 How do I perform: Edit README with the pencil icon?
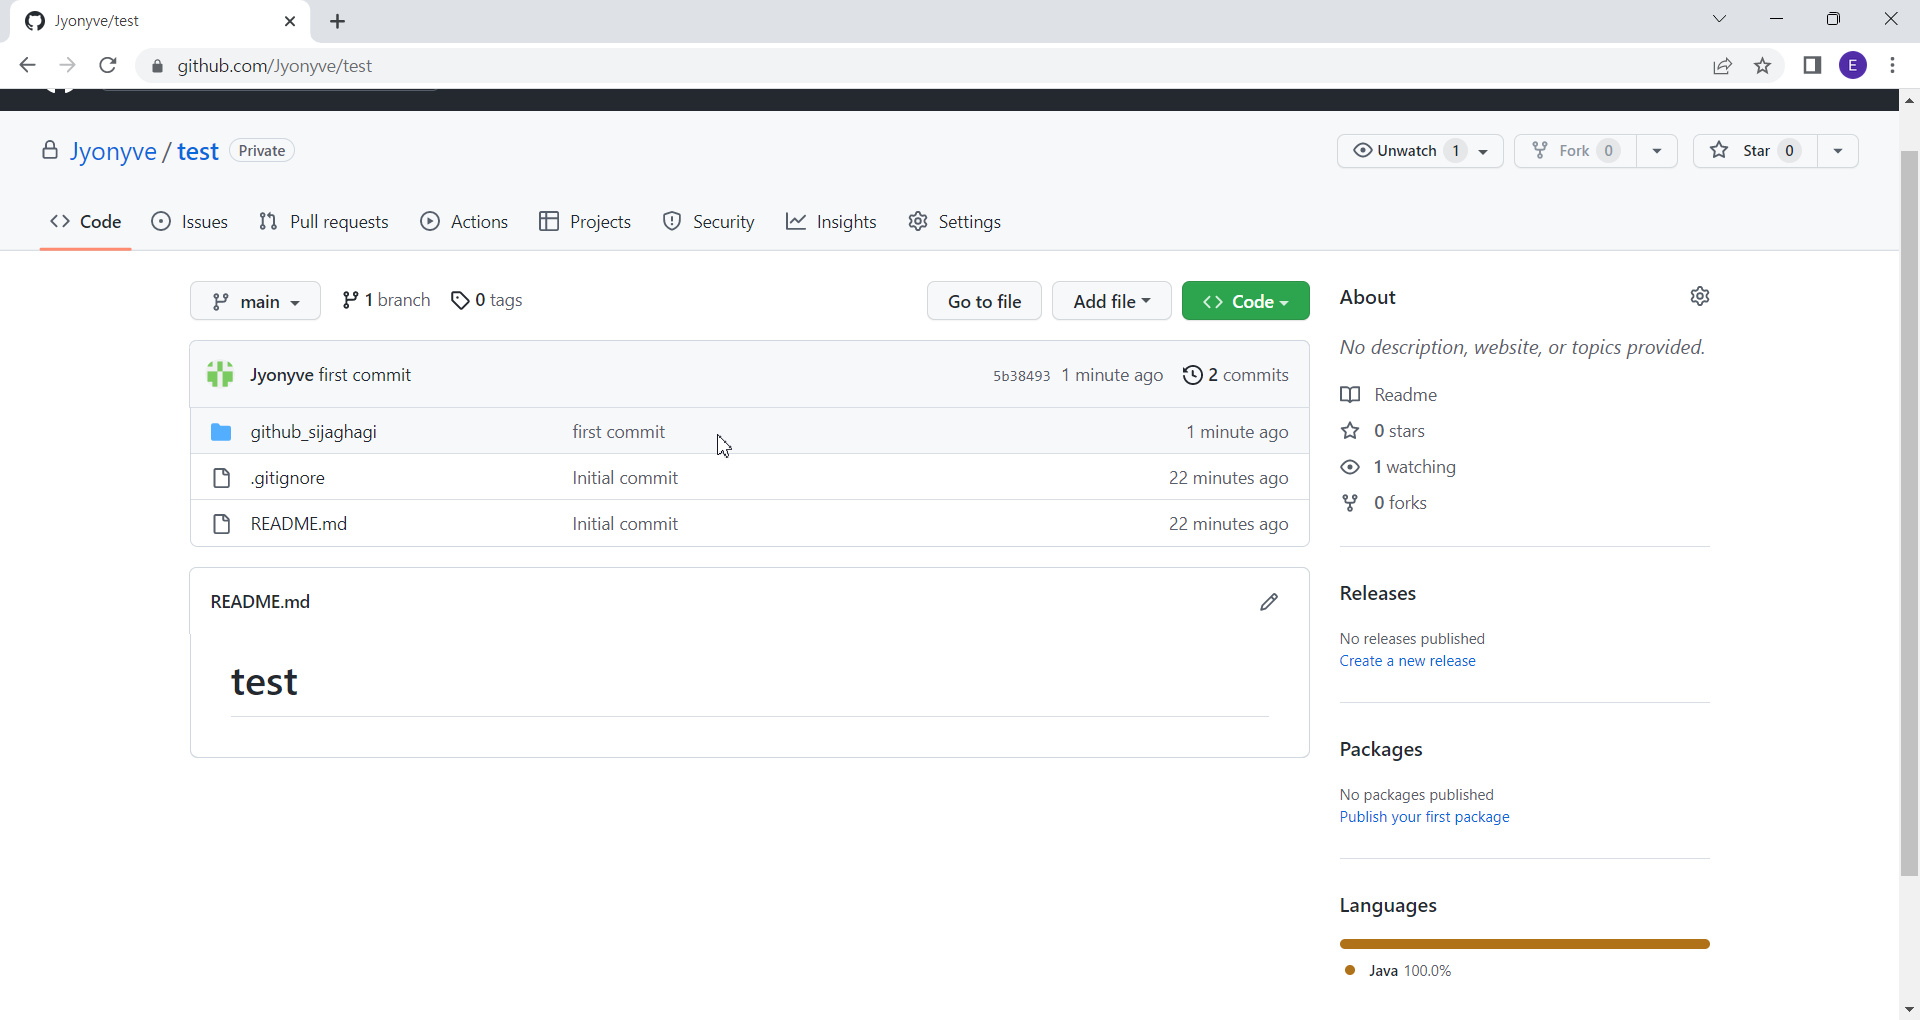click(1269, 602)
